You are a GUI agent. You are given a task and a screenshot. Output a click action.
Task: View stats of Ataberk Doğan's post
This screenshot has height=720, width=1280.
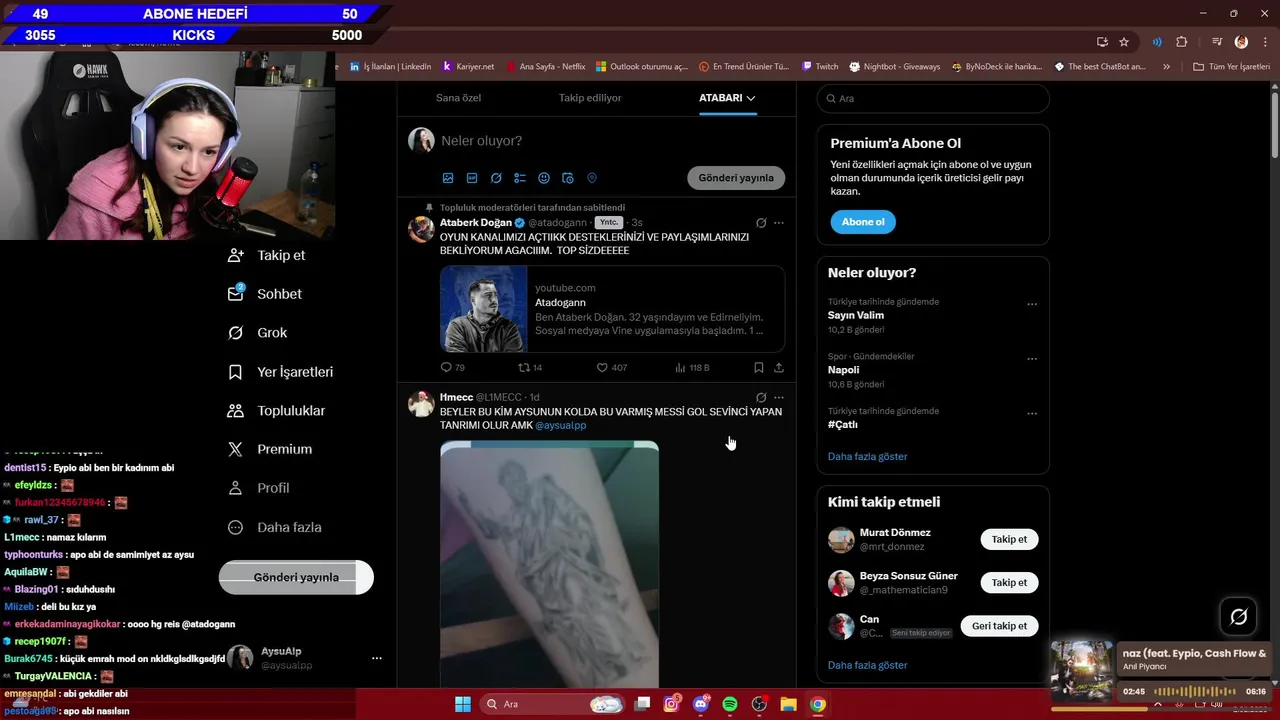pyautogui.click(x=692, y=367)
